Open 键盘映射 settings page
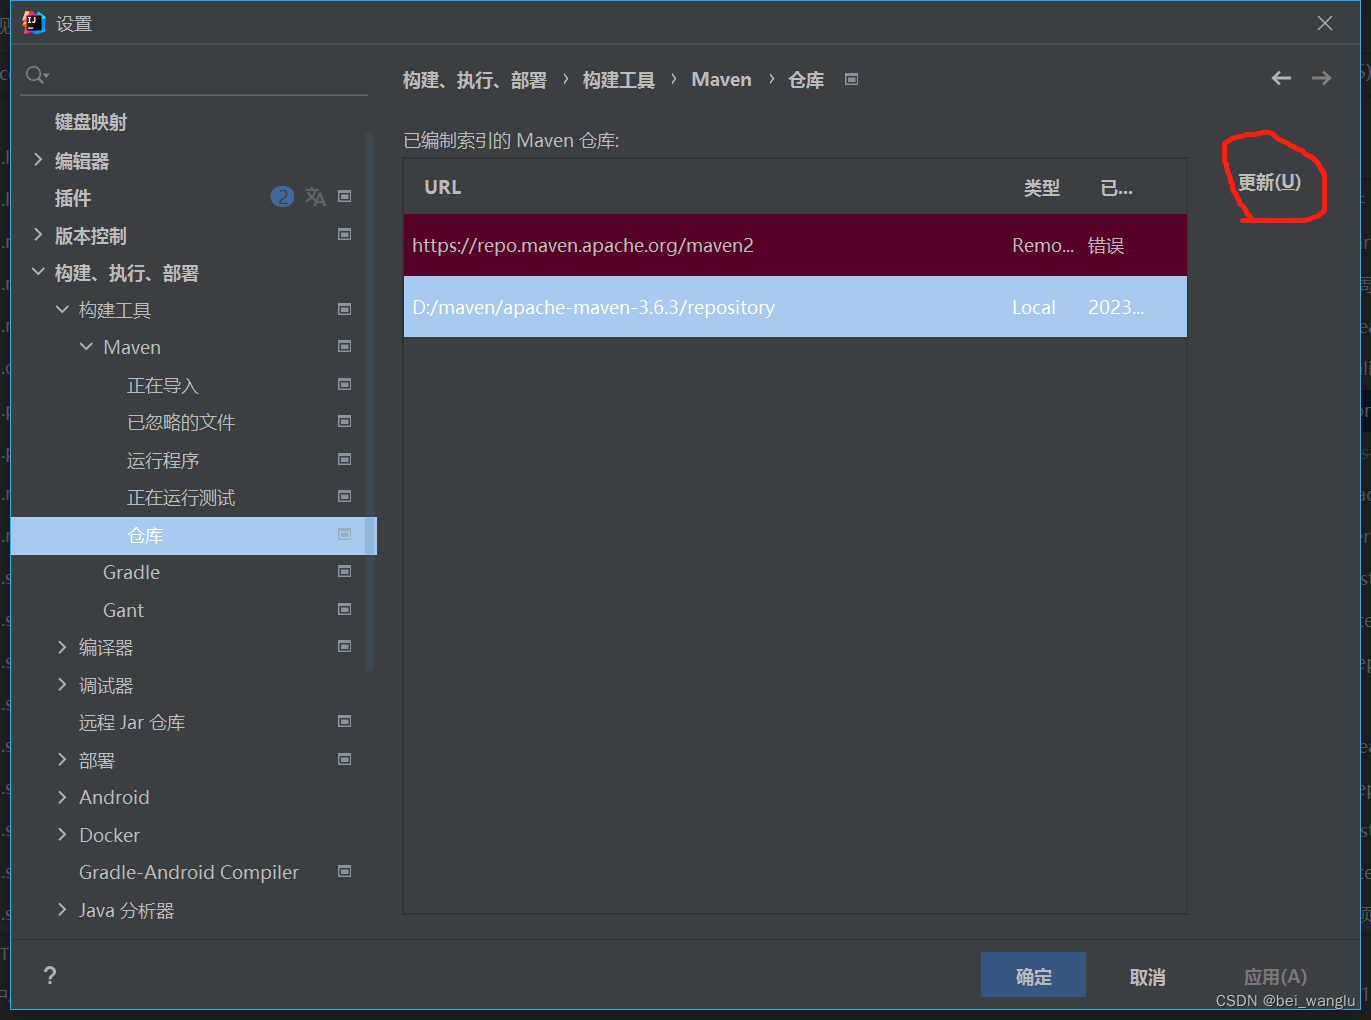This screenshot has height=1020, width=1371. [91, 122]
